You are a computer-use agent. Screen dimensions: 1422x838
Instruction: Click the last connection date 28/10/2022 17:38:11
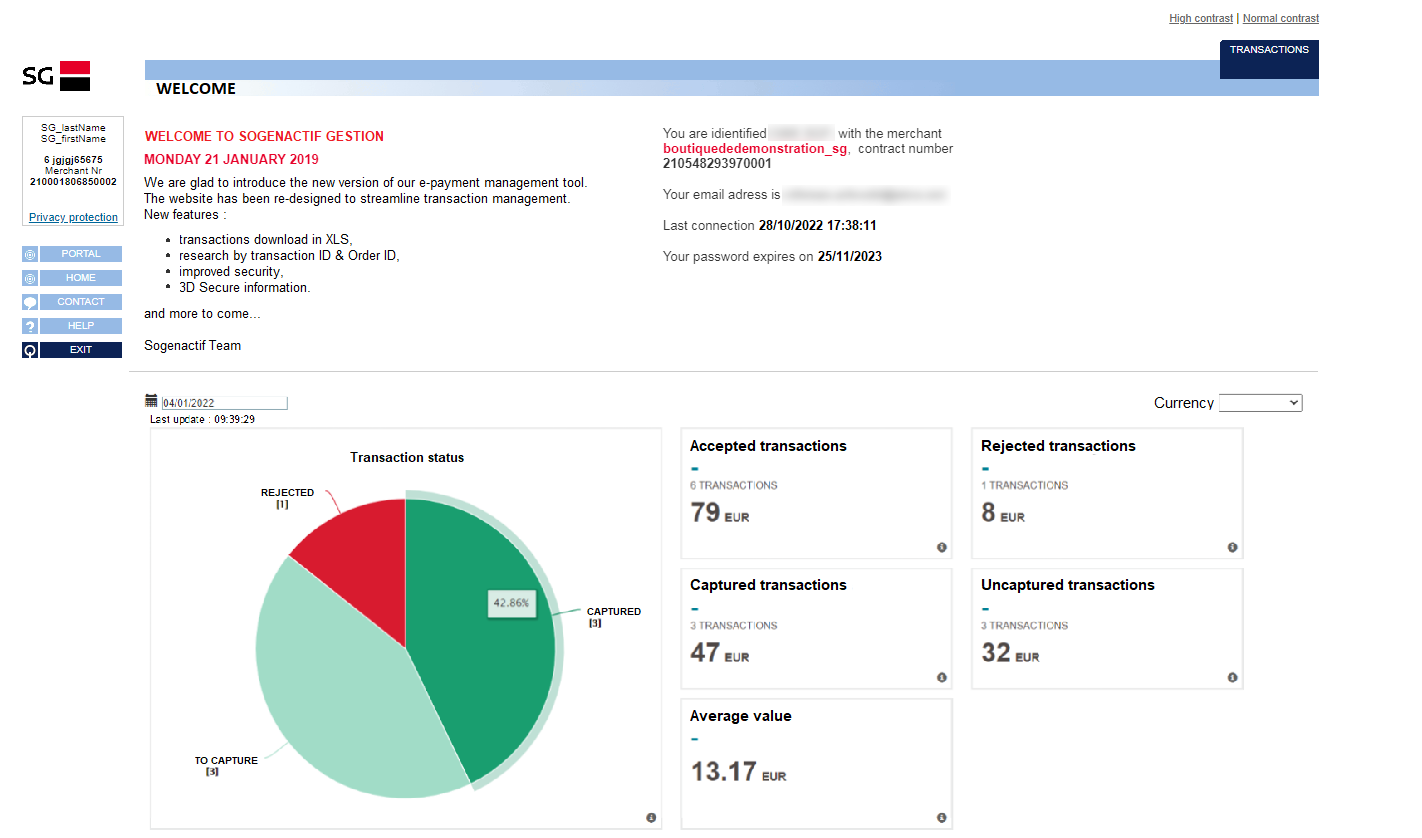point(818,225)
